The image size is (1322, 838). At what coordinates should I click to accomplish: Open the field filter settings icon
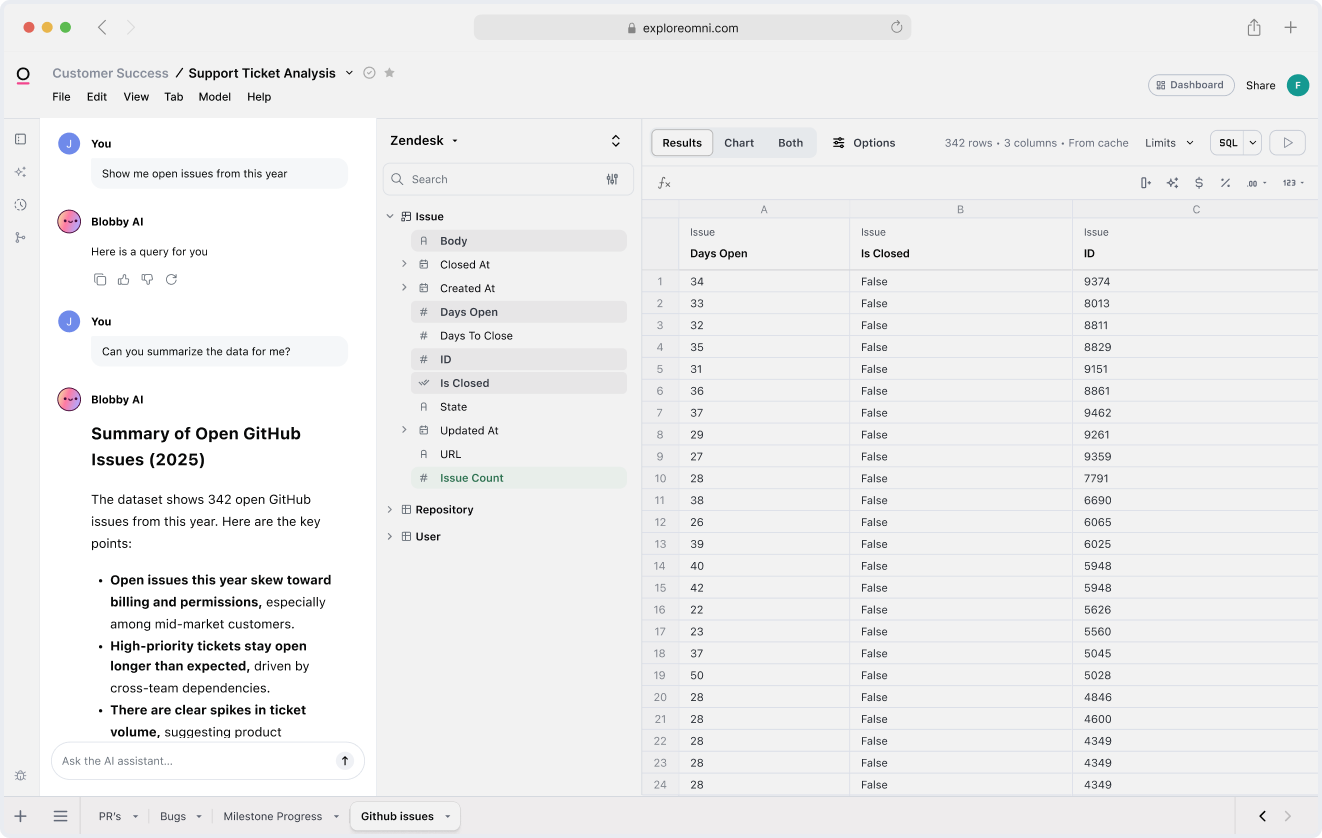[612, 179]
